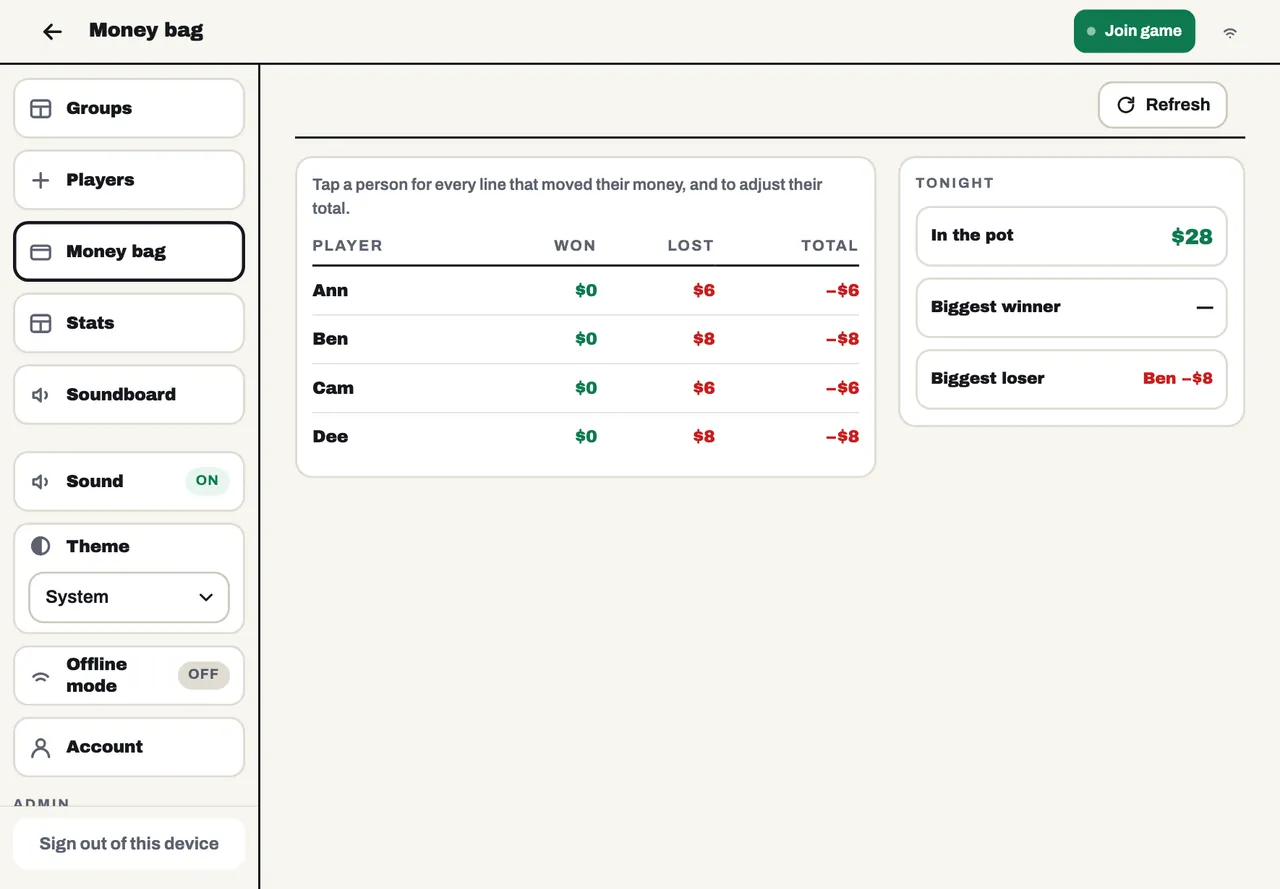Click the plus icon beside Players
Screen dimensions: 1280x889
[41, 180]
